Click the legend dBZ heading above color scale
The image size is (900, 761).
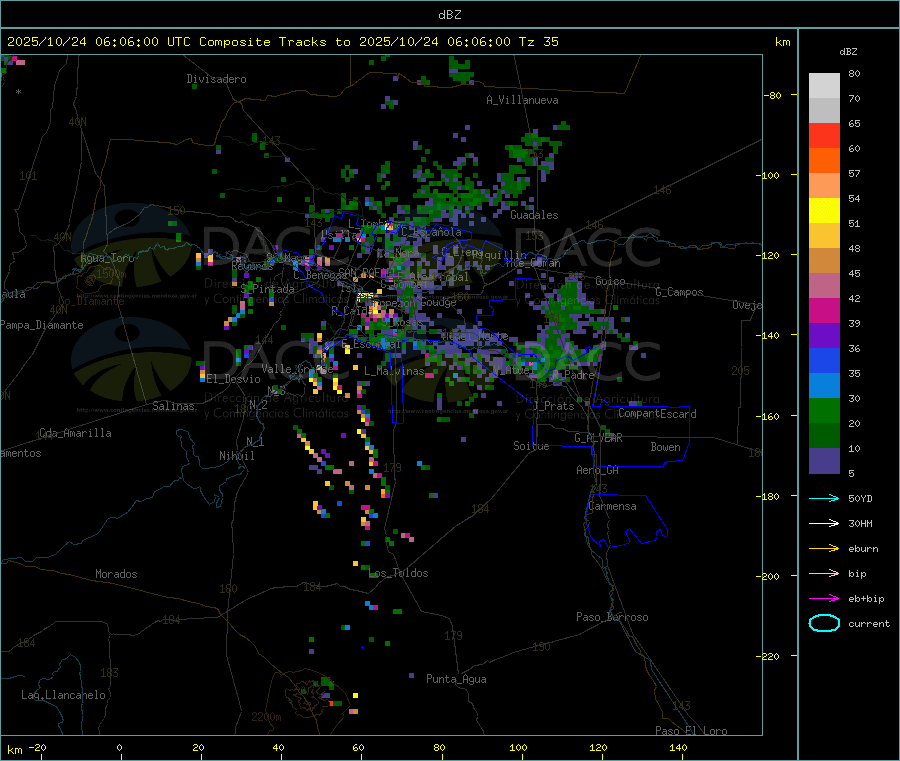coord(848,52)
